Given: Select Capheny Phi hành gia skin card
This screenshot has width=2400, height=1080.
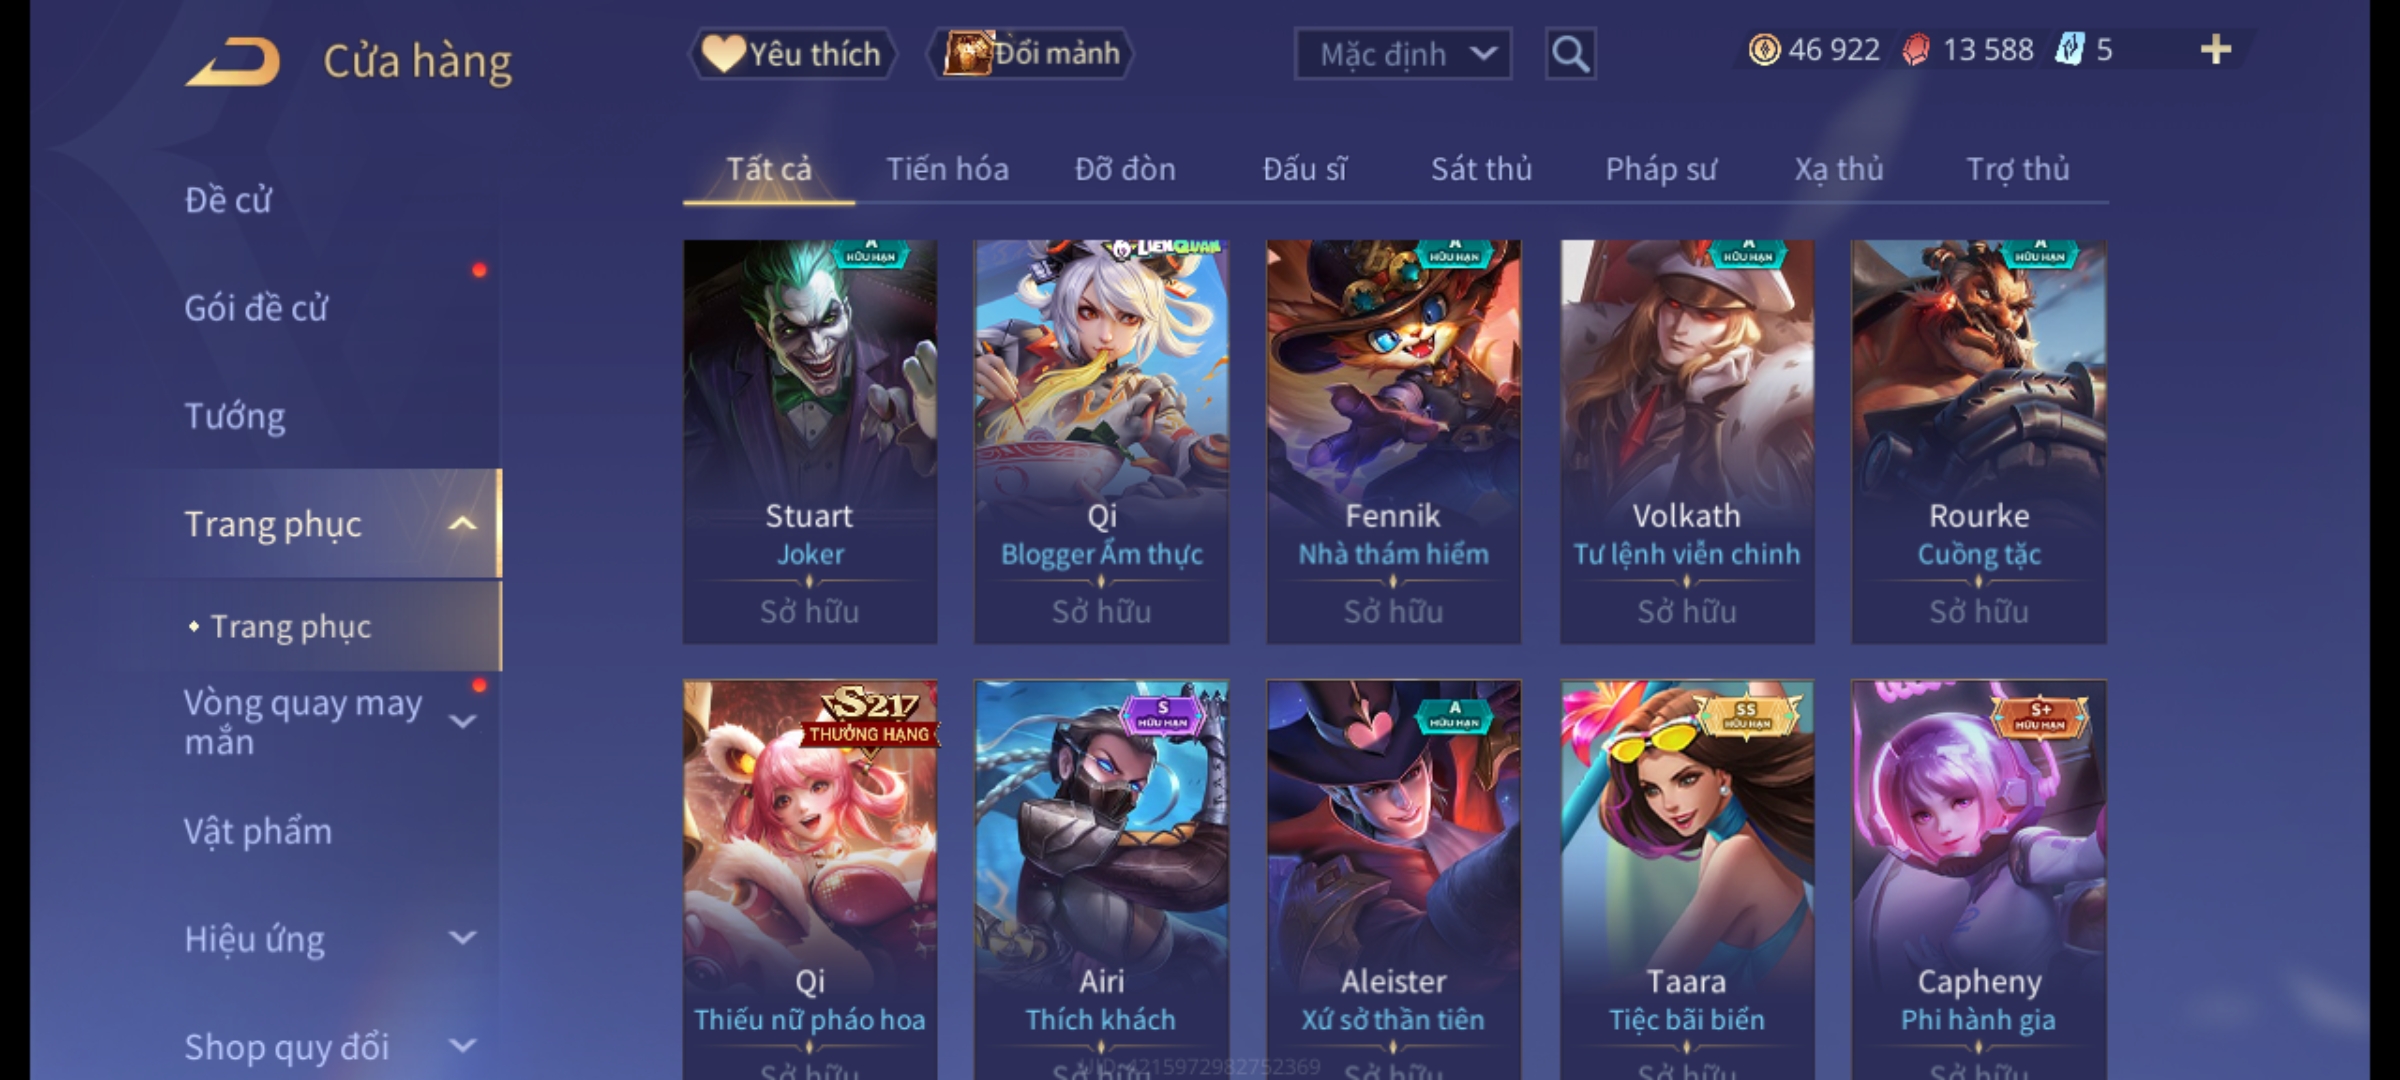Looking at the screenshot, I should coord(1978,880).
